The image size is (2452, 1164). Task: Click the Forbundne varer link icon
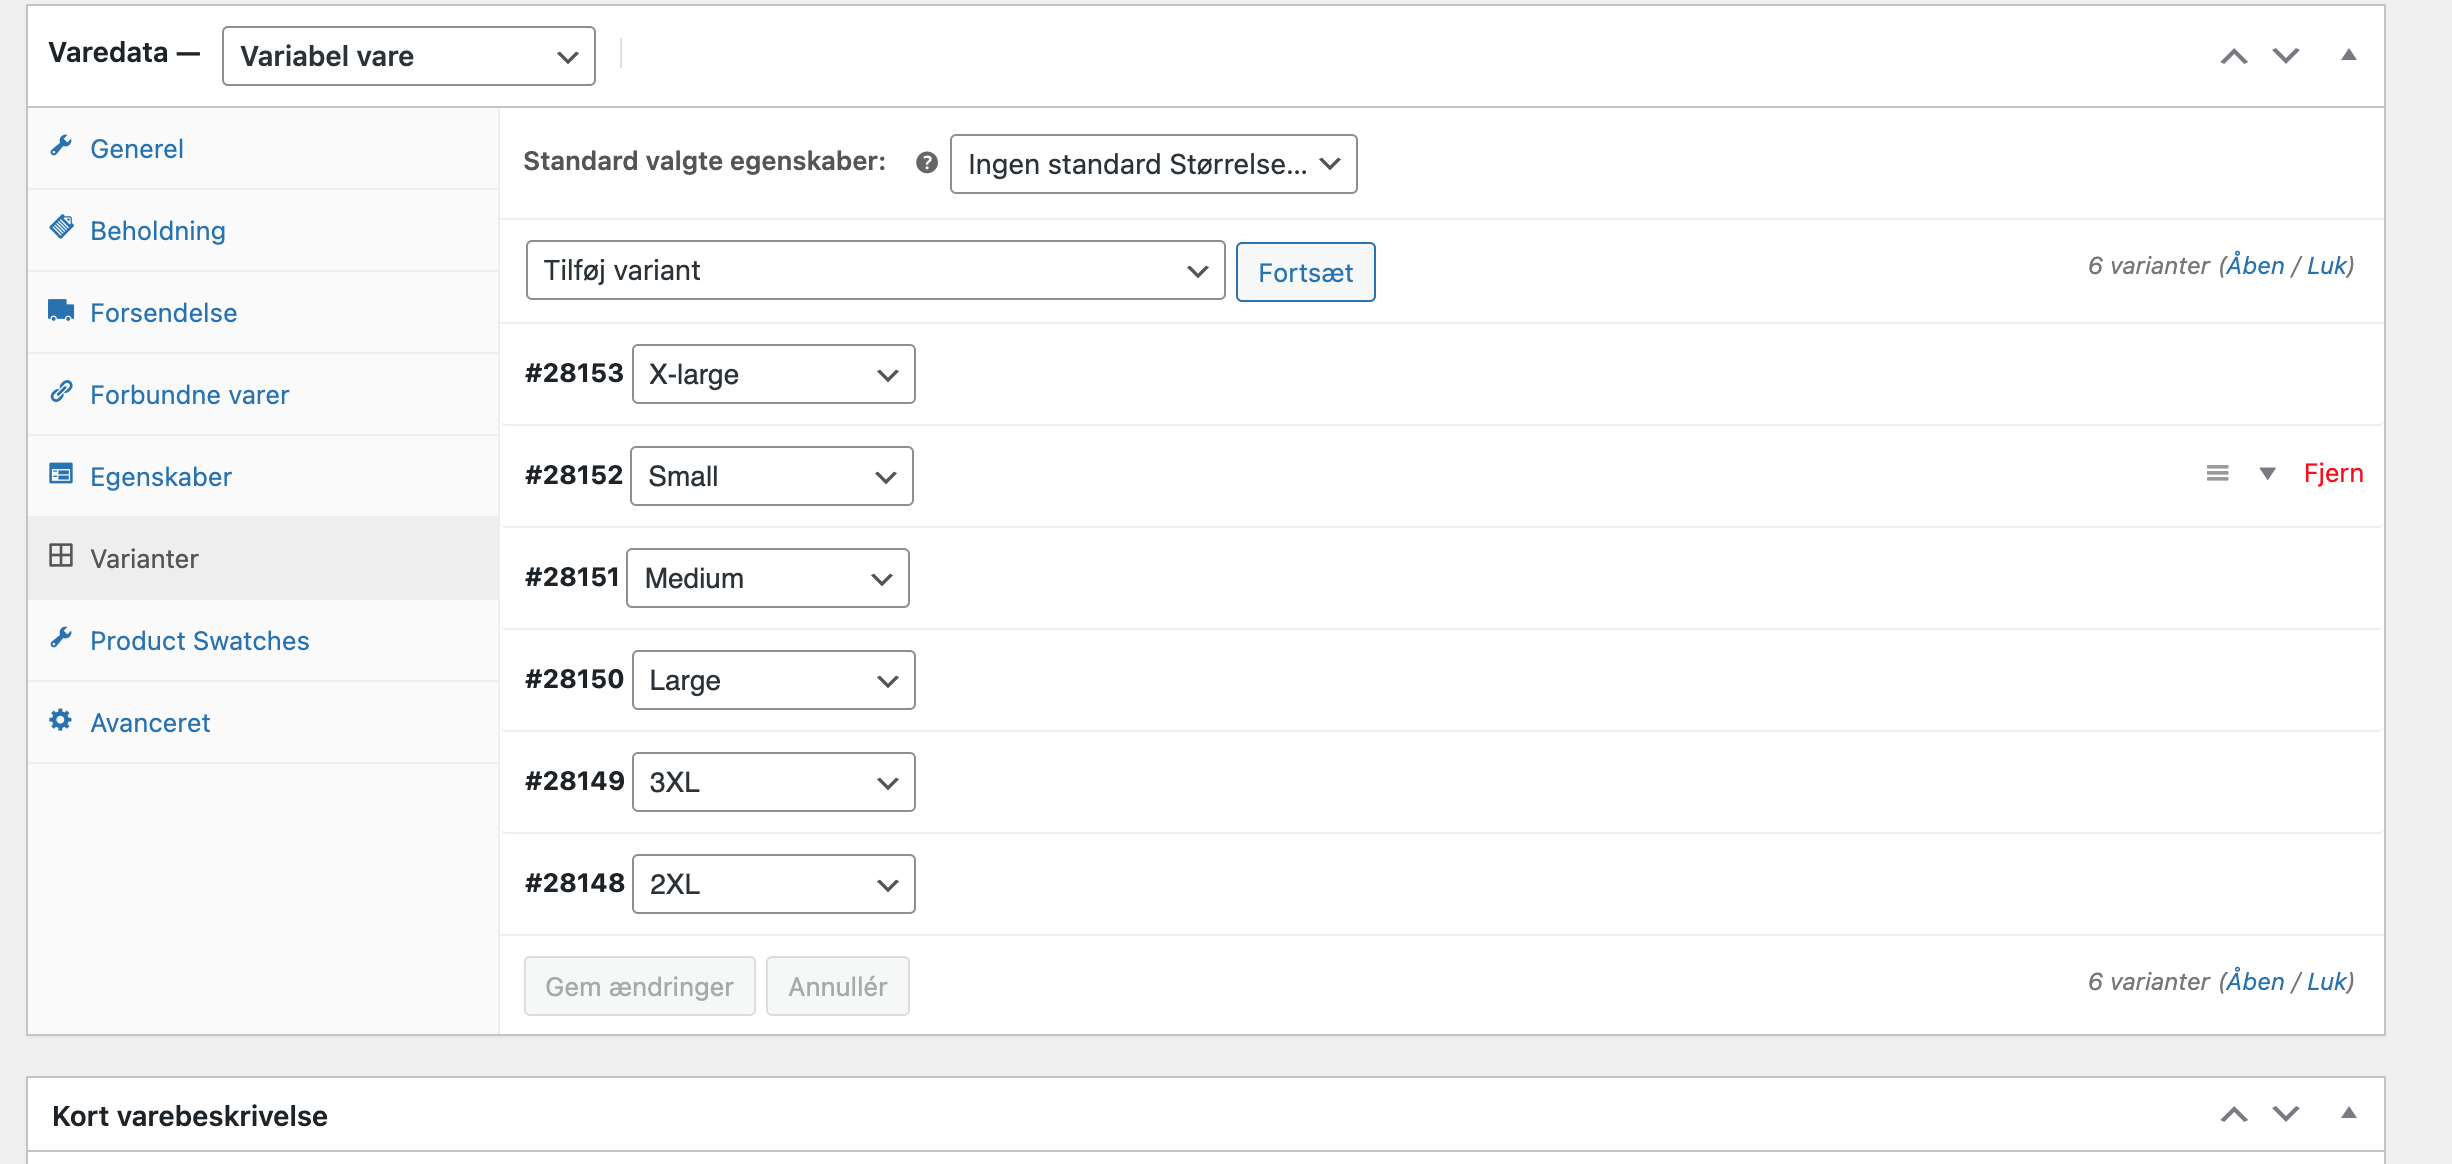click(x=61, y=392)
